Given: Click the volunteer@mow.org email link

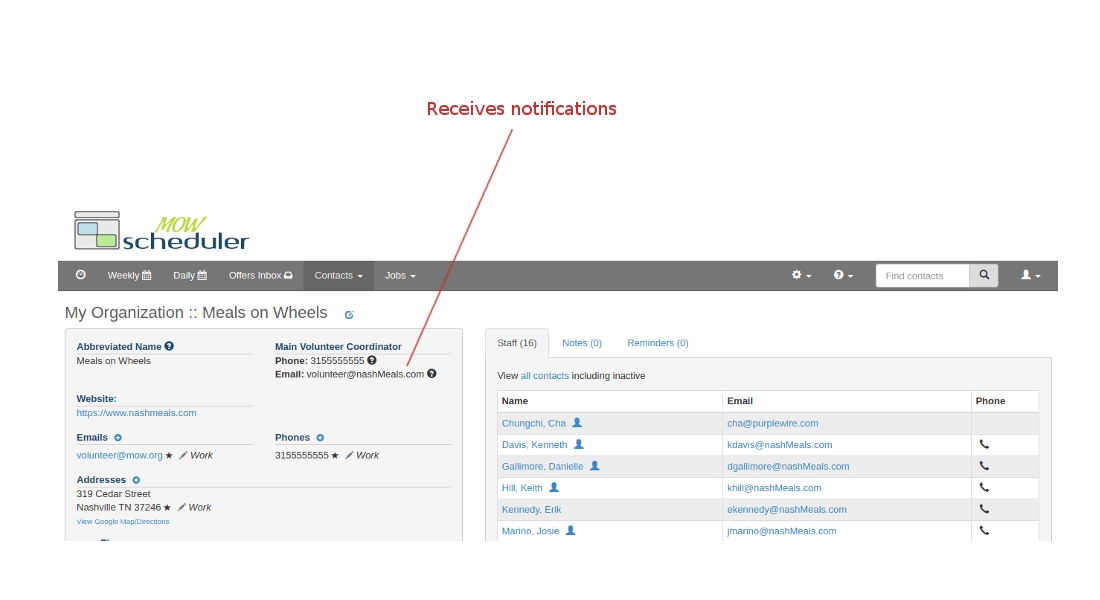Looking at the screenshot, I should tap(119, 455).
